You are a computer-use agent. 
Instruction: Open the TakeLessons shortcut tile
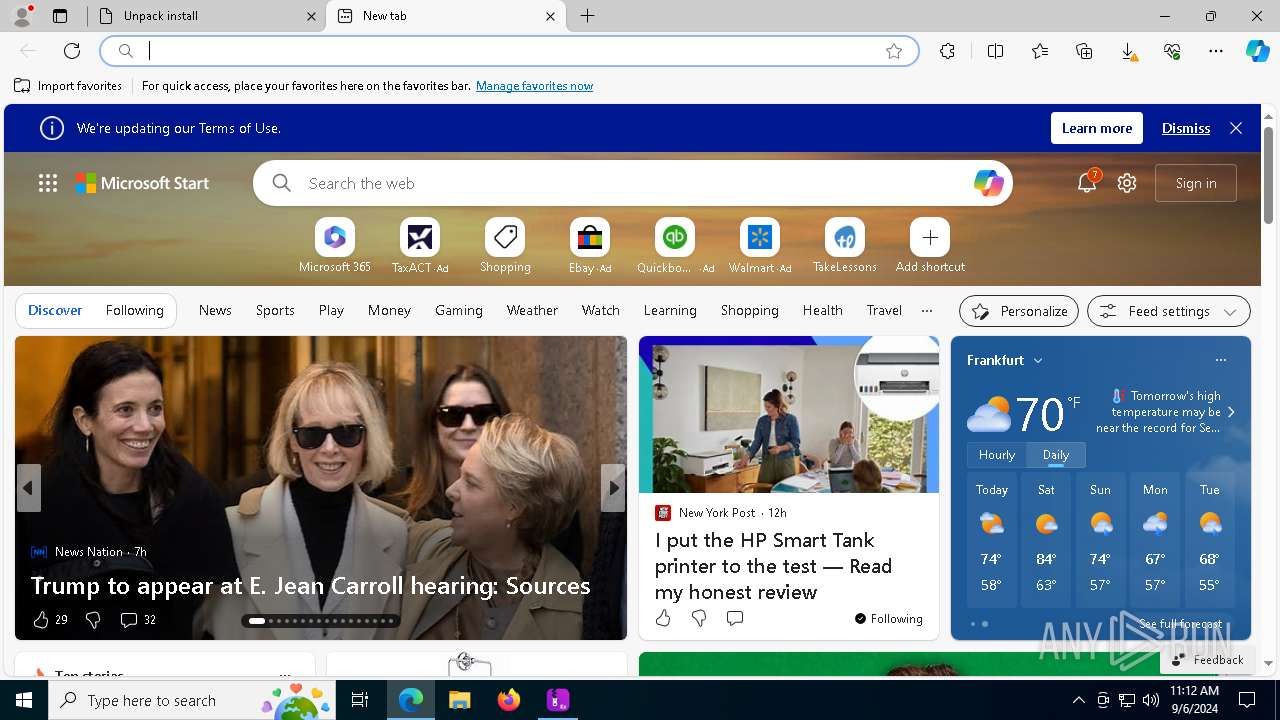(x=845, y=246)
